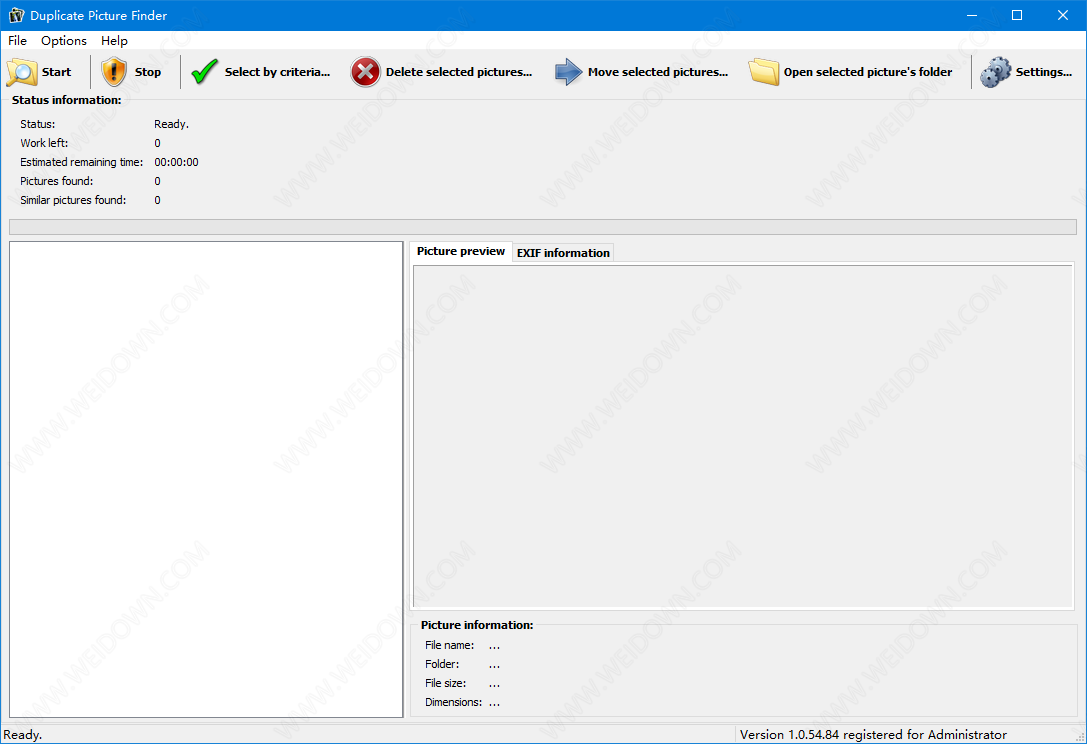Click the Start magnifier icon
The height and width of the screenshot is (744, 1087).
[x=21, y=72]
